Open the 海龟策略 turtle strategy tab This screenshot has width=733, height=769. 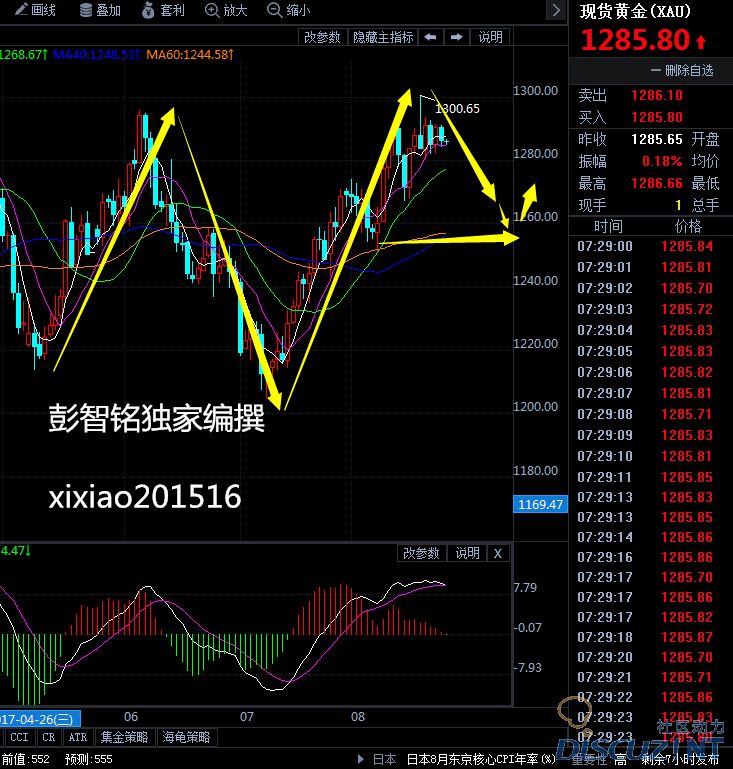186,737
